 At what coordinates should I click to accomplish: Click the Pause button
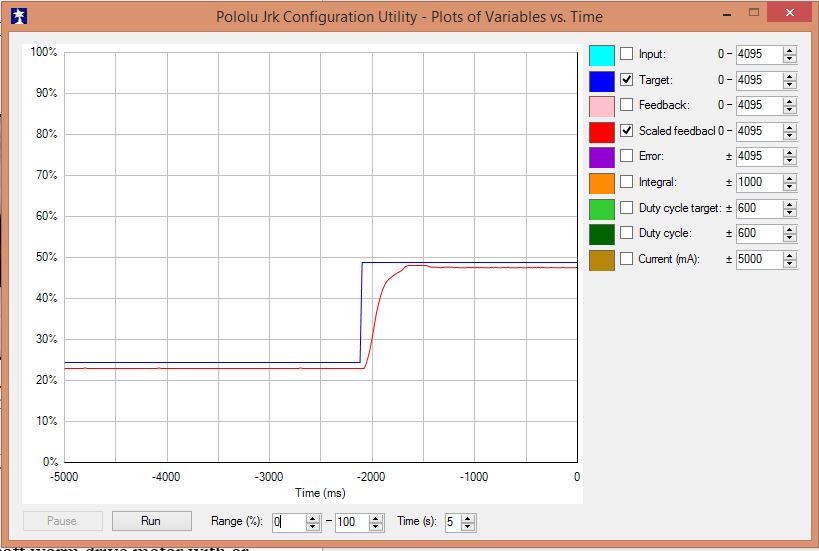pos(63,521)
